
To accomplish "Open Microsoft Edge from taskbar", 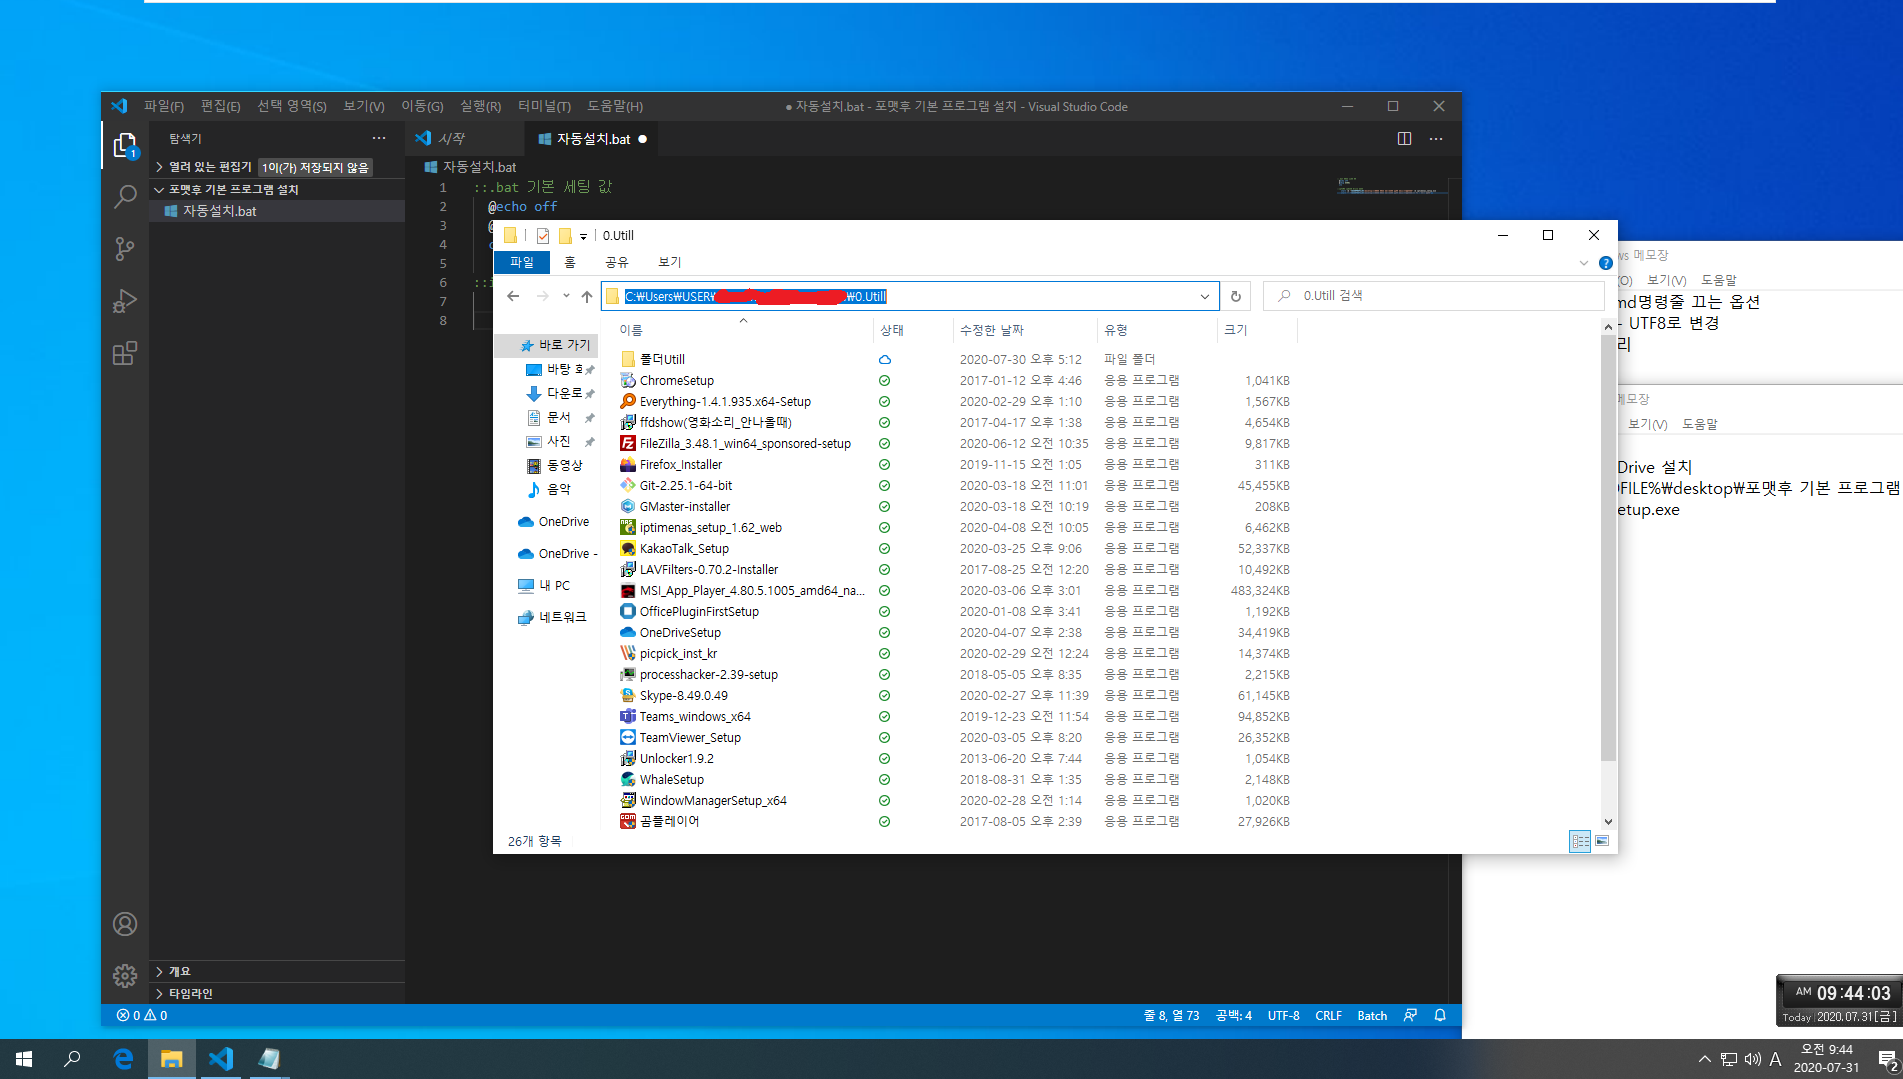I will (123, 1058).
